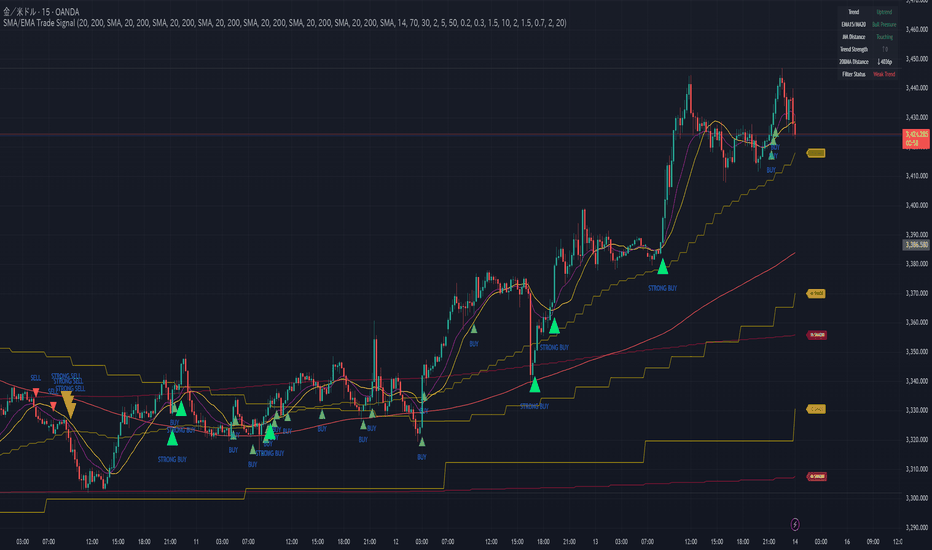The width and height of the screenshot is (932, 550).
Task: Click the gray price label 3,386.580
Action: coord(916,244)
